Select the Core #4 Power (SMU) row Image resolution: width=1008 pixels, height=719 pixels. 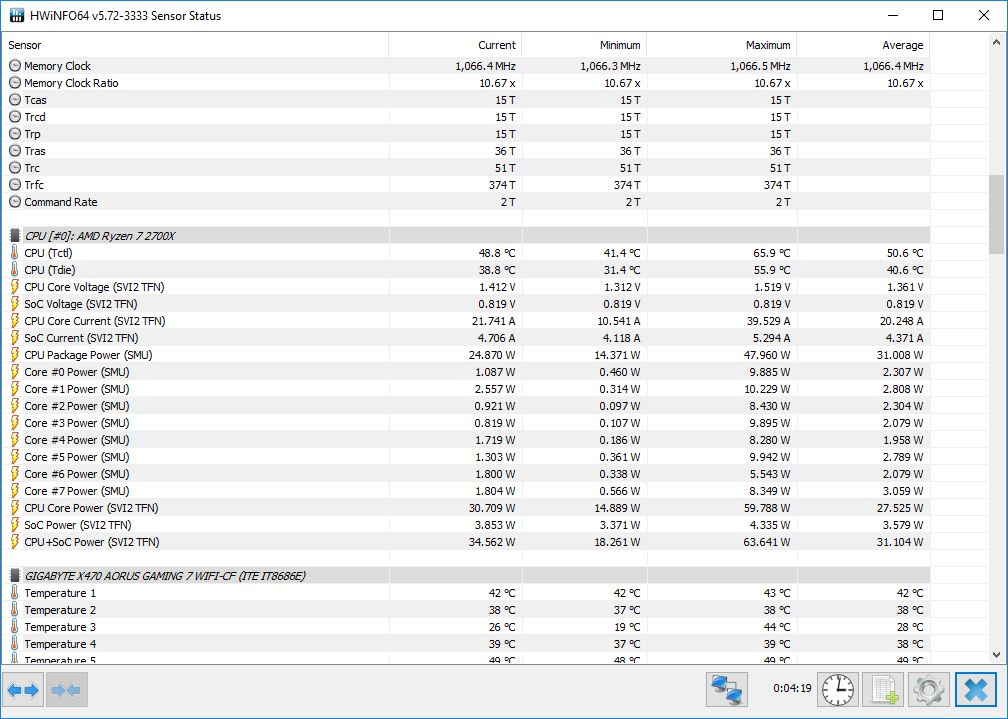466,440
